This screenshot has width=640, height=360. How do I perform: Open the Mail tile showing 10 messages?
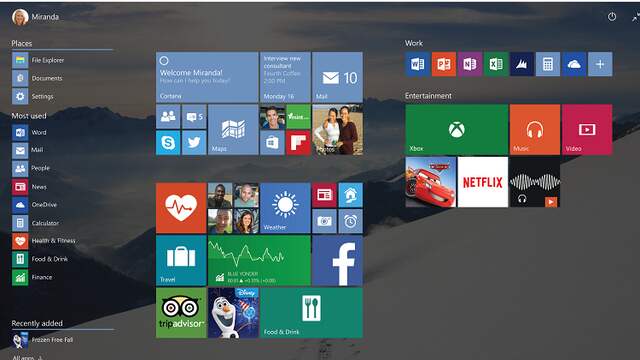click(337, 77)
